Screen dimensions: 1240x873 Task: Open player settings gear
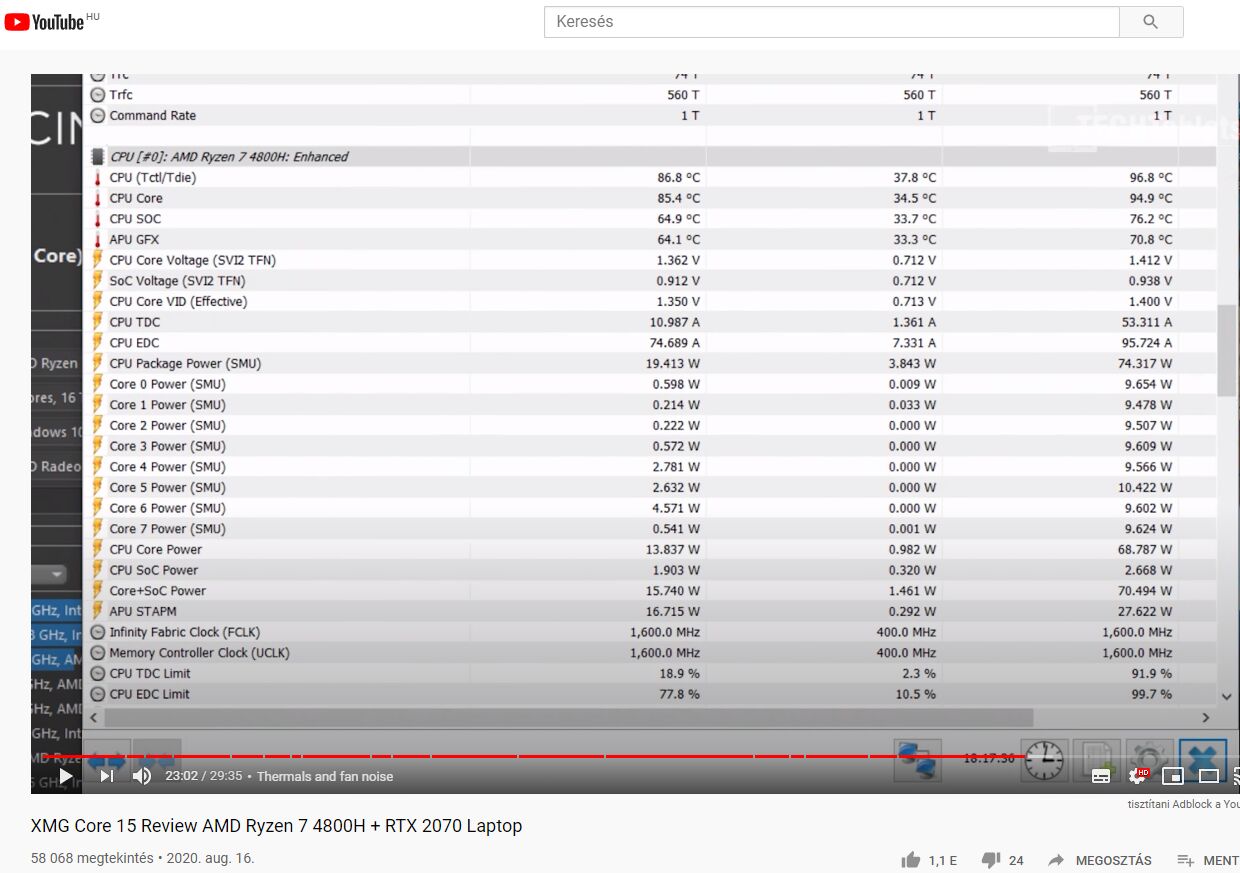pyautogui.click(x=1137, y=776)
